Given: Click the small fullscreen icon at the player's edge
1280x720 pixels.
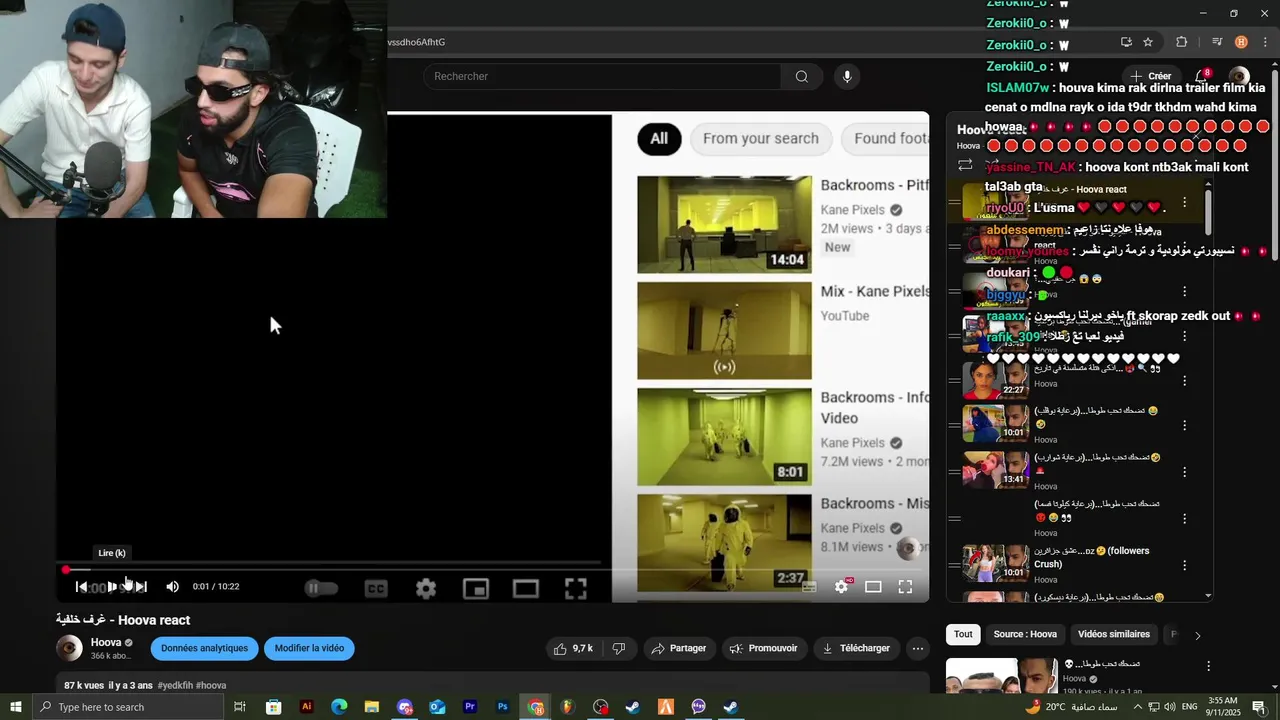Looking at the screenshot, I should tap(905, 587).
